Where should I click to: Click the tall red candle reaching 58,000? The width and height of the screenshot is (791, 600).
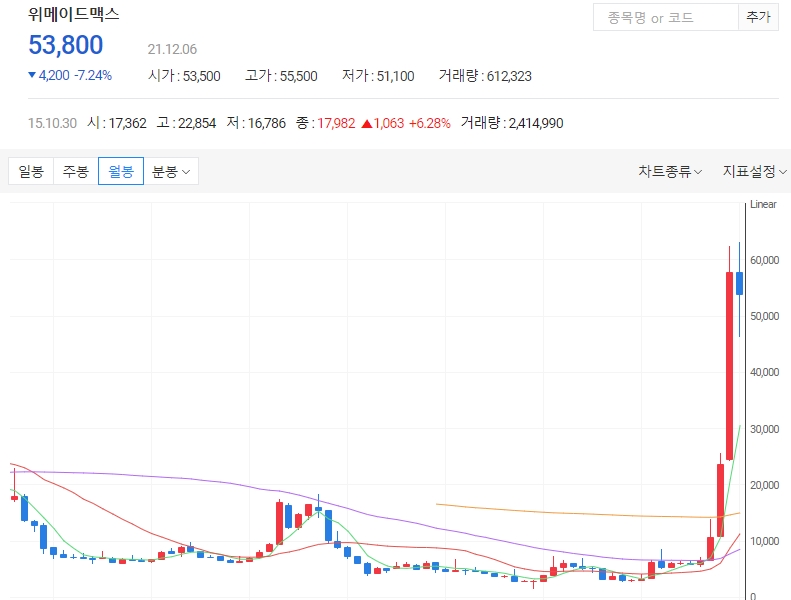point(729,366)
